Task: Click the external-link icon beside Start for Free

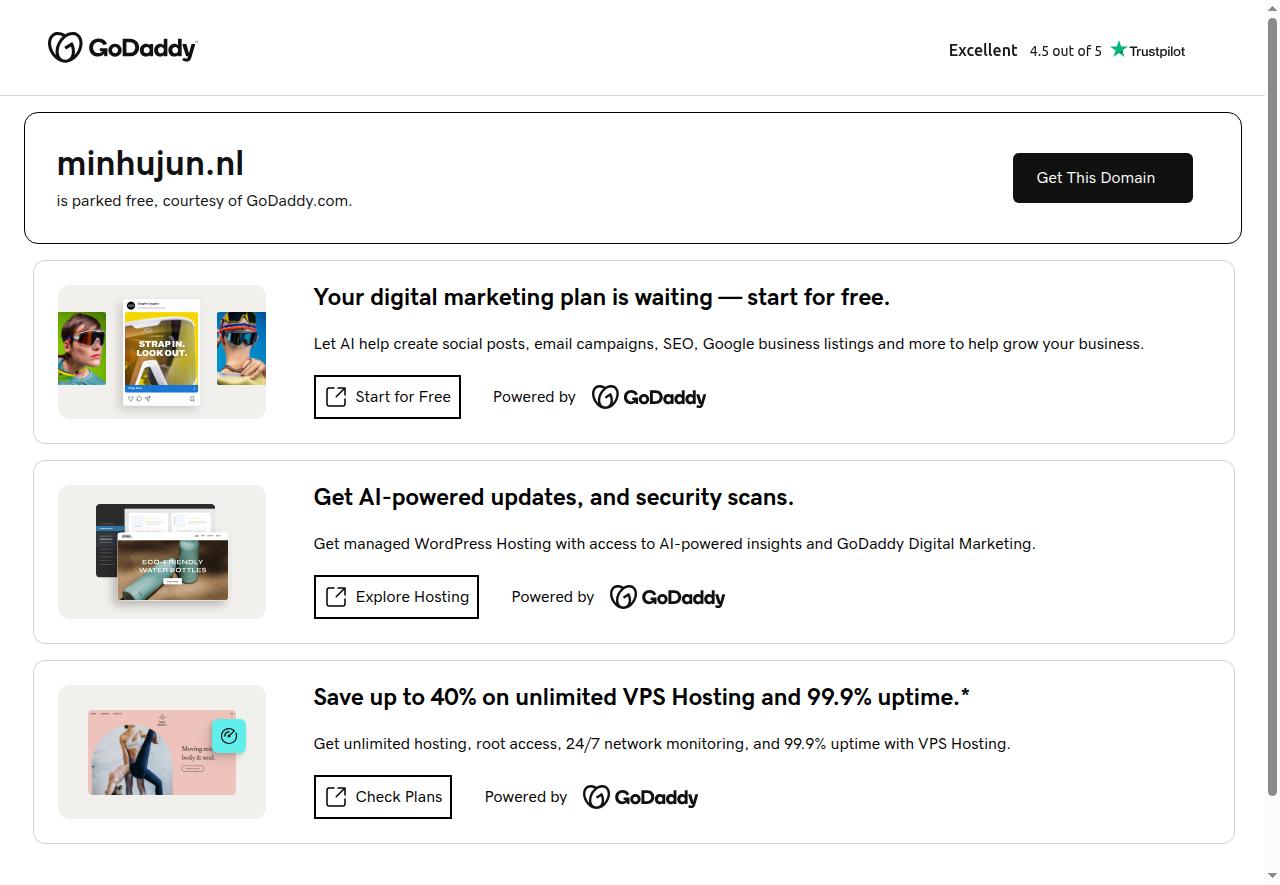Action: click(336, 397)
